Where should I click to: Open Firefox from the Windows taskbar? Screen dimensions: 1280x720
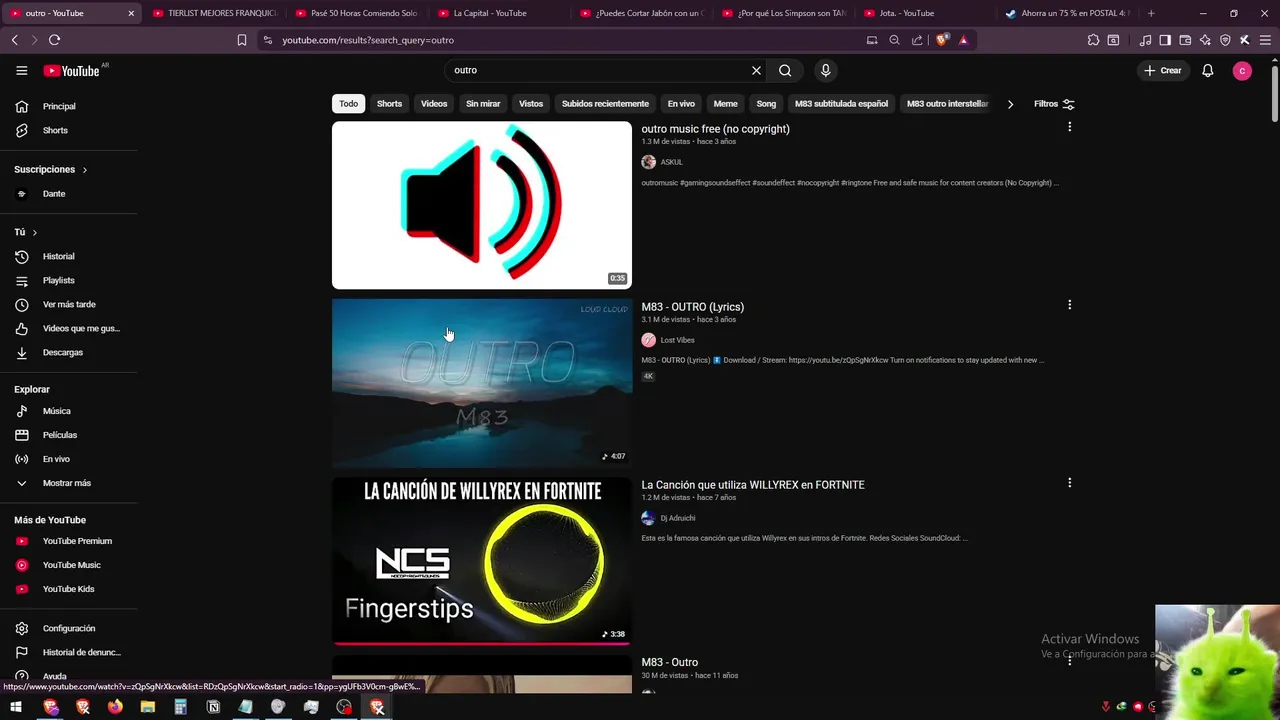pos(115,707)
